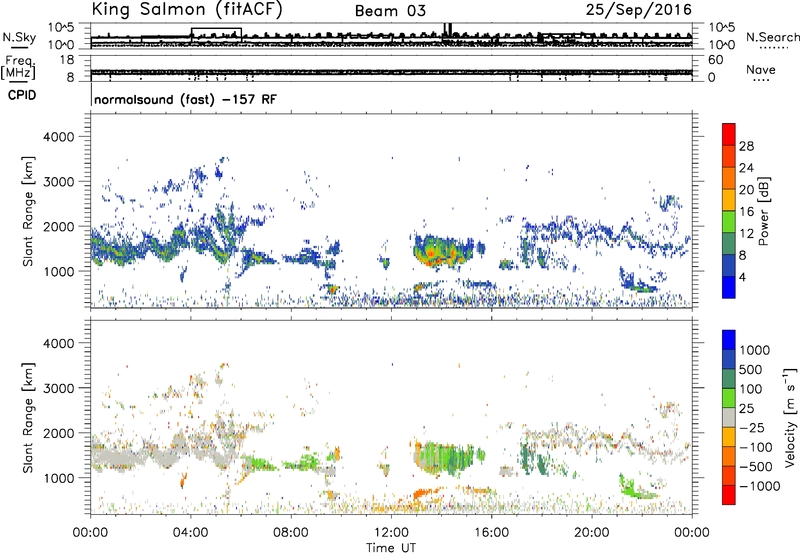Click the '20:00' time axis label
Viewport: 800px width, 554px height.
[592, 533]
